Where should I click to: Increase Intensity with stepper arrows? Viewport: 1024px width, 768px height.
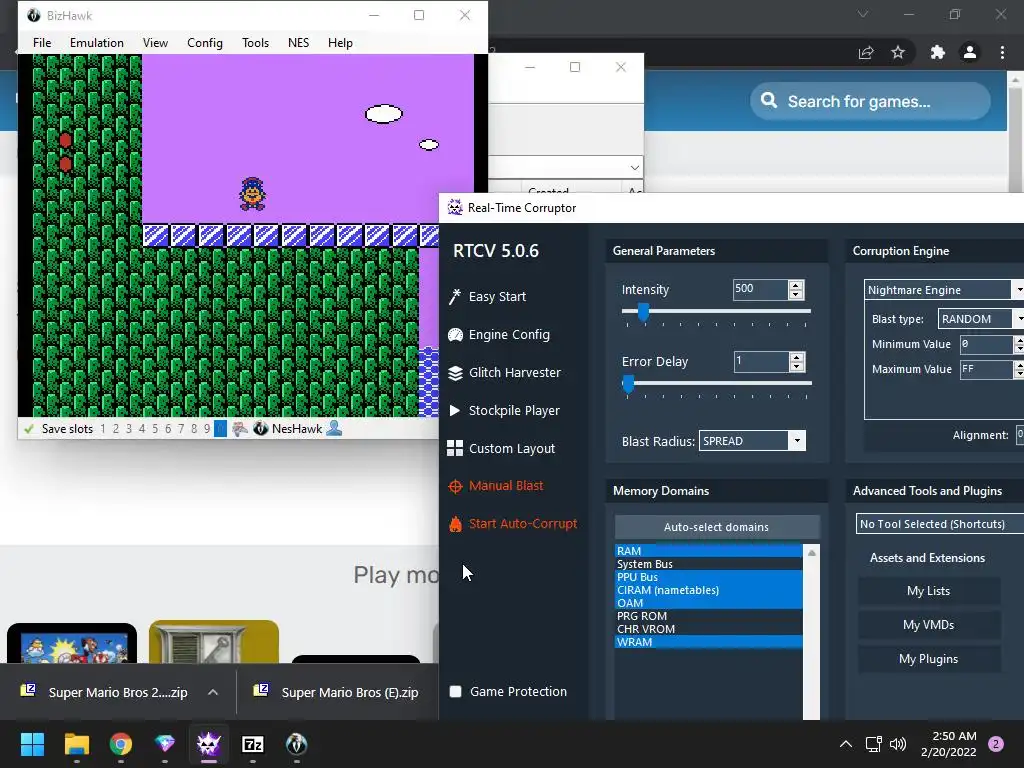(x=795, y=285)
